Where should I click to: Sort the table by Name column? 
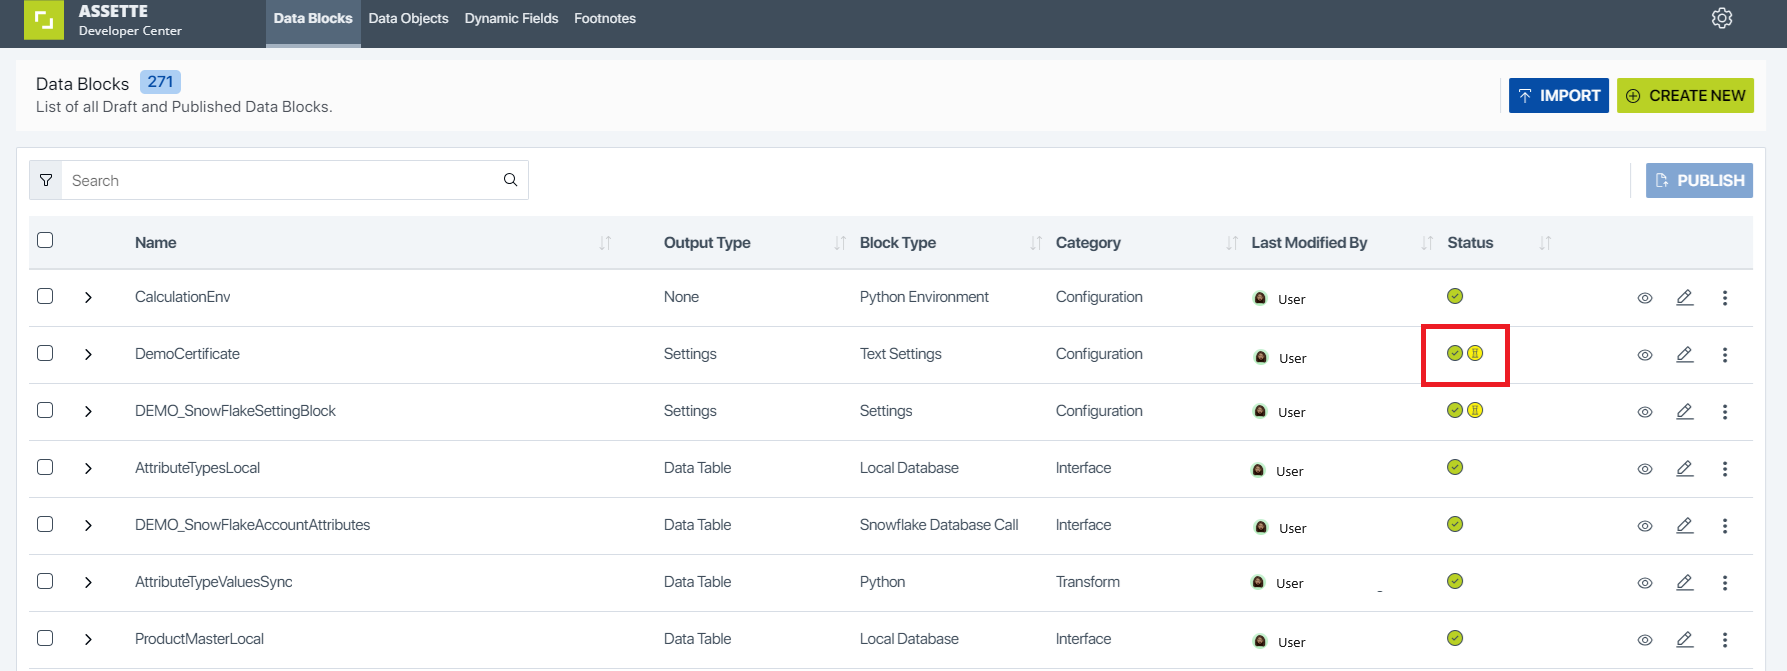(x=605, y=243)
